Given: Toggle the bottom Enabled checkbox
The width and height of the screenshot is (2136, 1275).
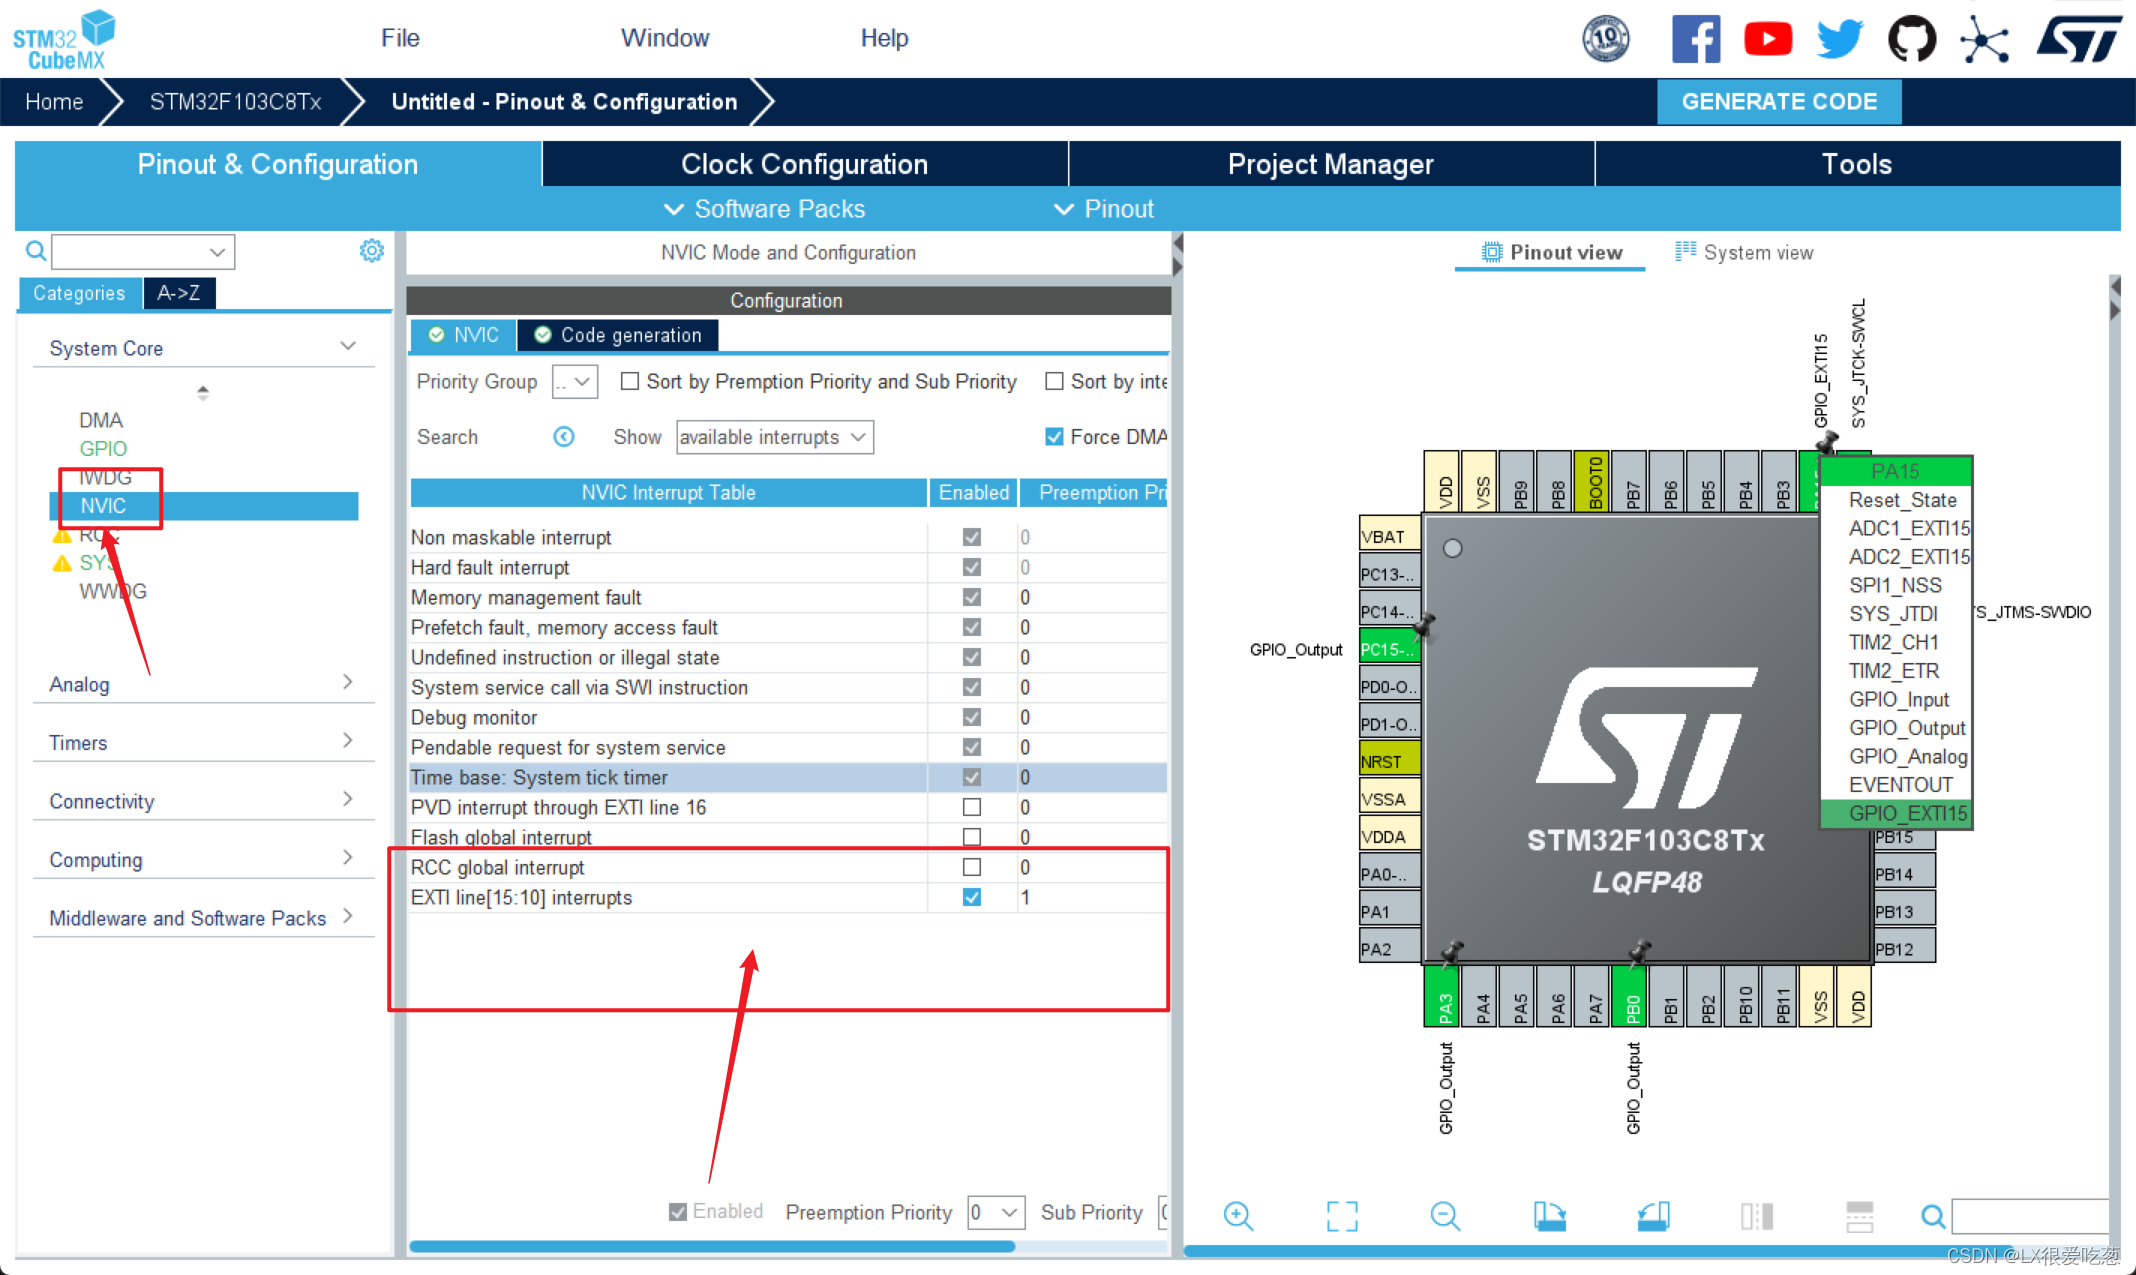Looking at the screenshot, I should pos(678,1212).
